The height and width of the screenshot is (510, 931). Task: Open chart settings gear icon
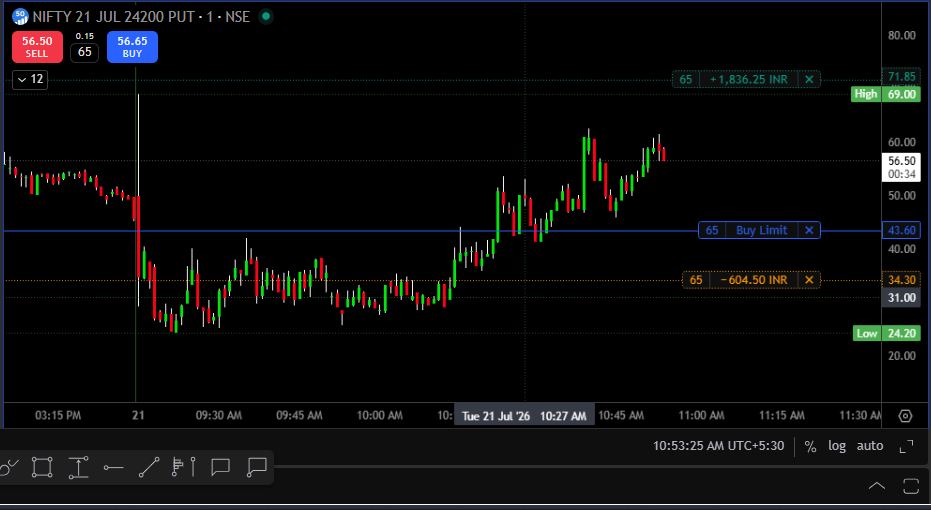point(905,416)
